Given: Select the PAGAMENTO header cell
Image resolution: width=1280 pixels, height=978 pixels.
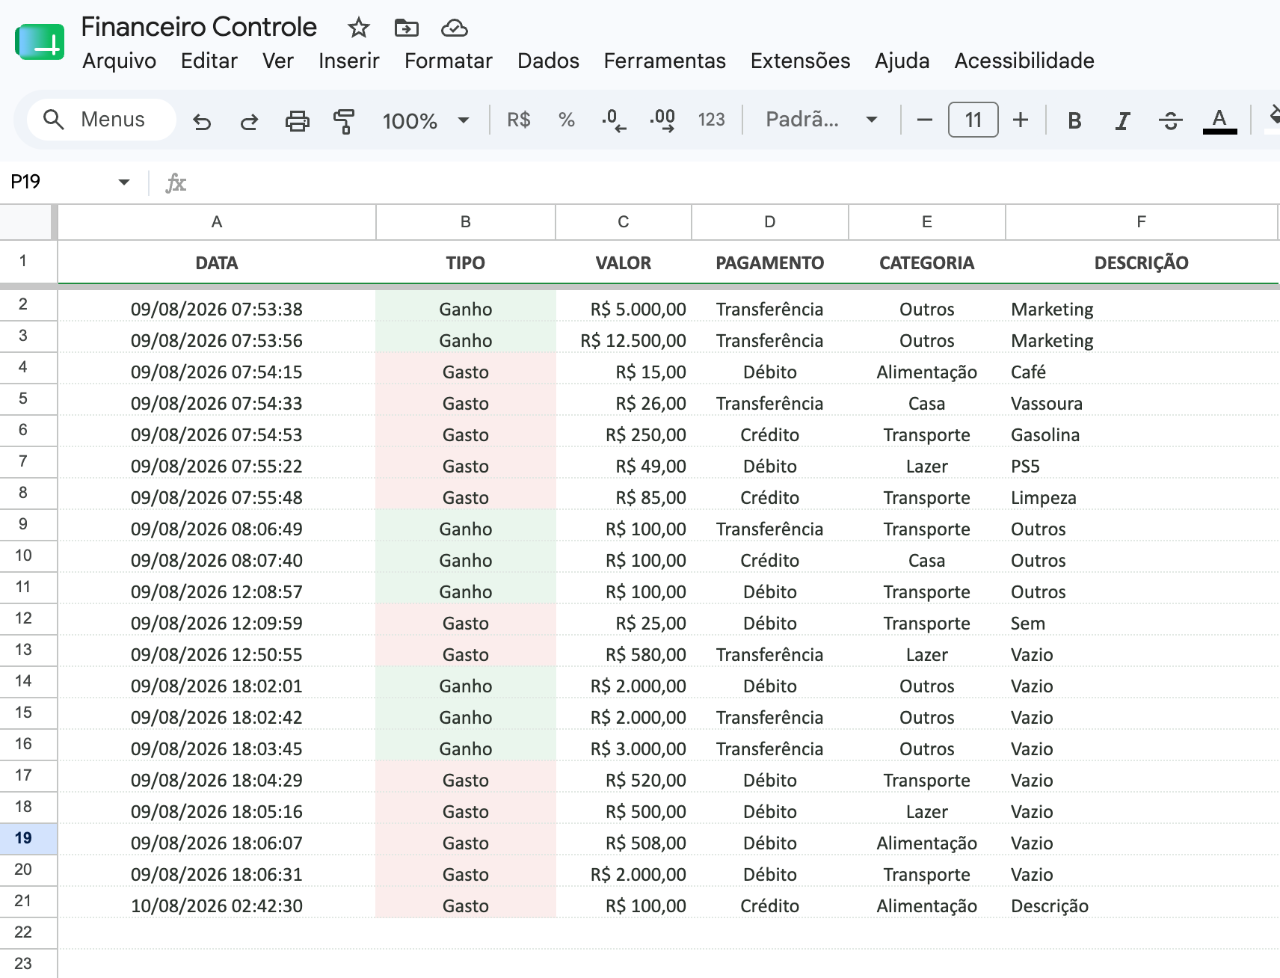Looking at the screenshot, I should tap(770, 263).
